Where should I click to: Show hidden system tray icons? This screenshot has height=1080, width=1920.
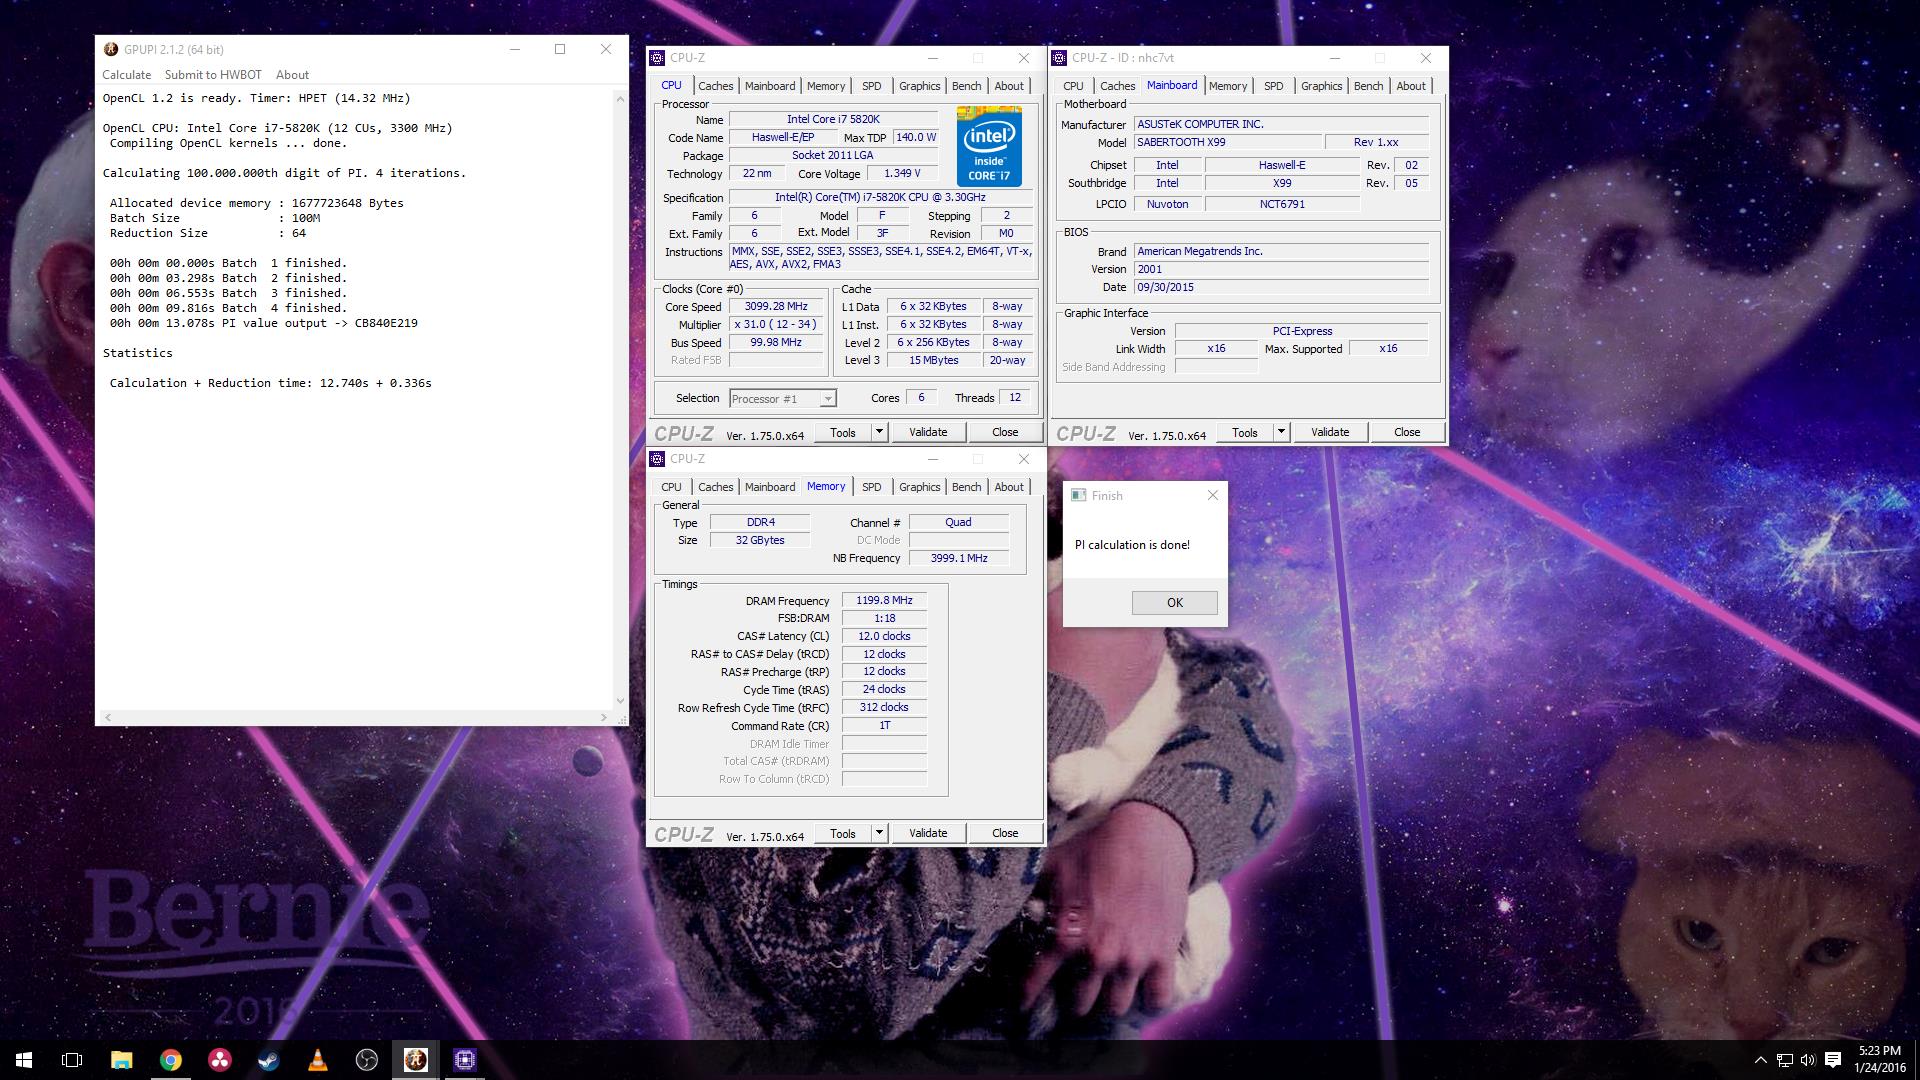[1760, 1060]
